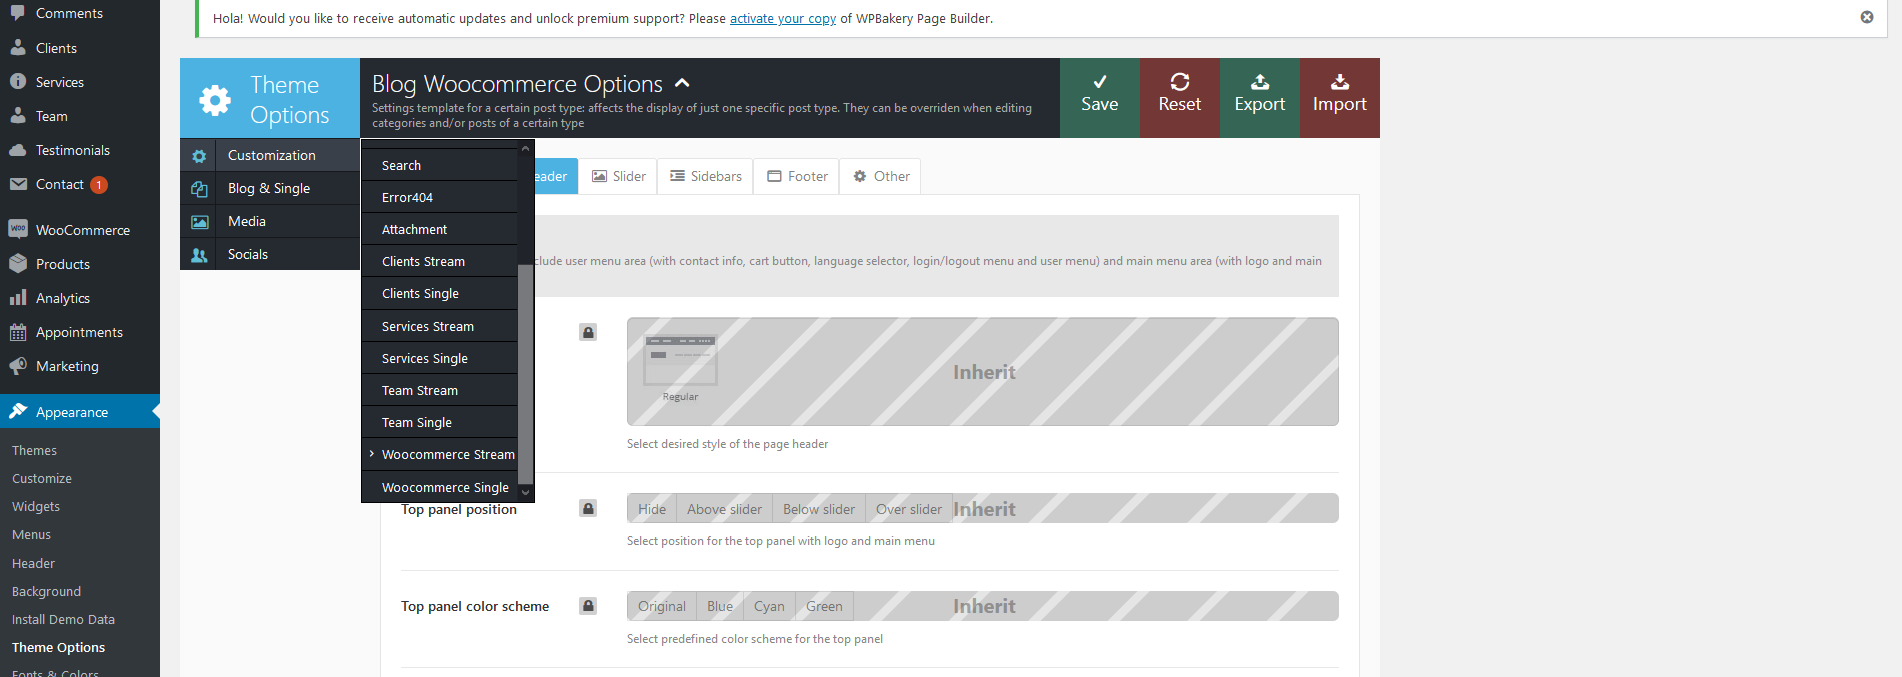
Task: Choose the Original color scheme
Action: [662, 606]
